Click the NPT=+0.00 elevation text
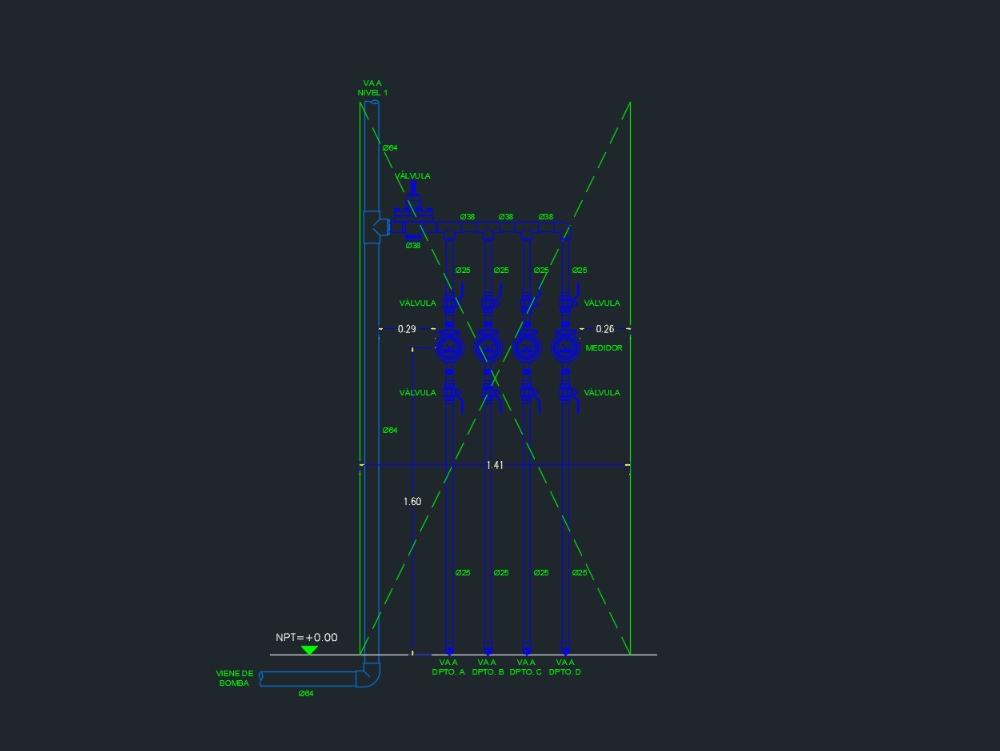Viewport: 1000px width, 751px height. tap(307, 637)
